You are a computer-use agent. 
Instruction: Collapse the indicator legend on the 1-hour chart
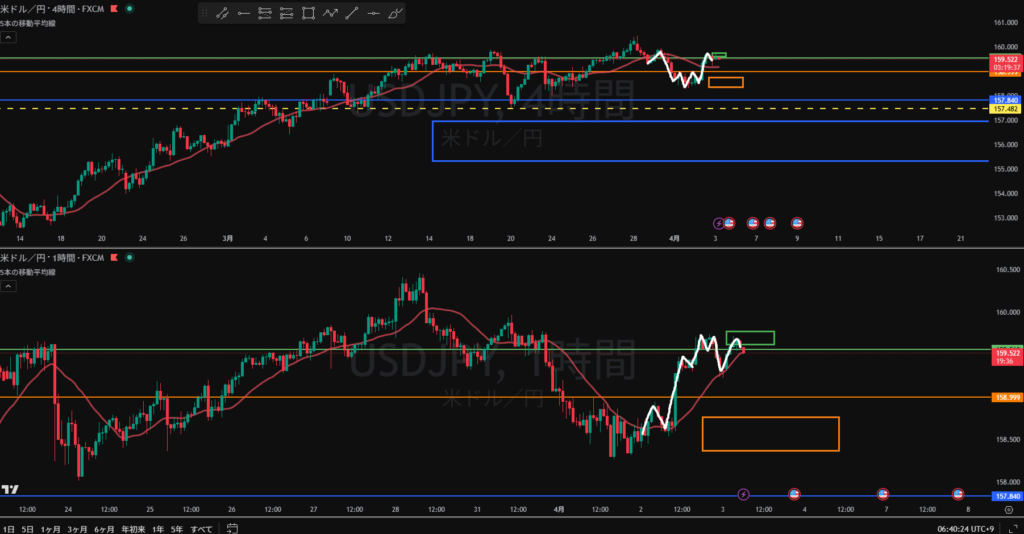click(8, 286)
